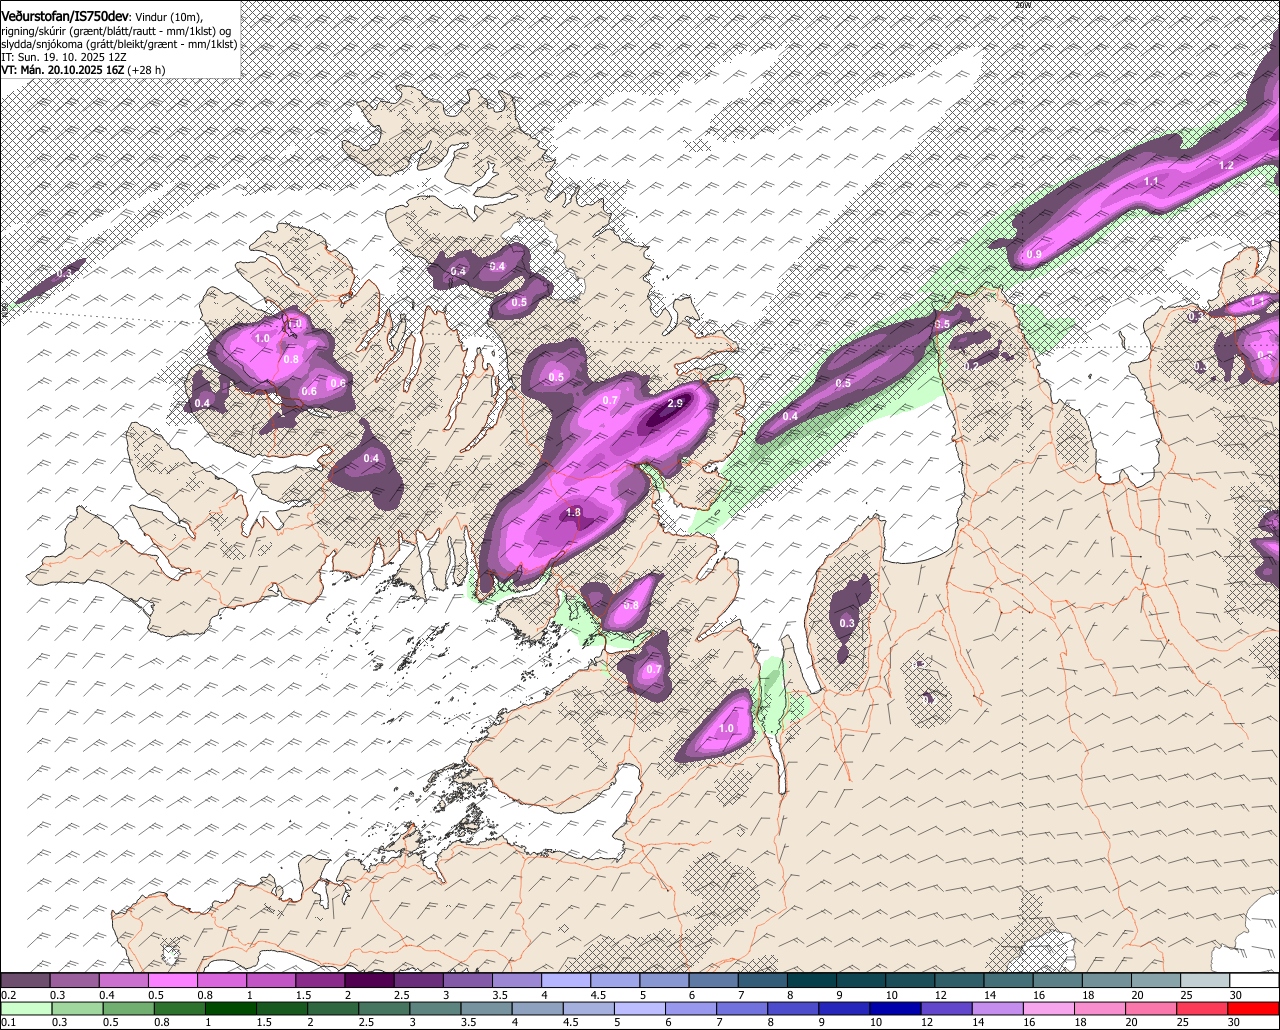Pick the dark plum 0.2 swatch in purple legend
Viewport: 1280px width, 1030px height.
point(25,980)
